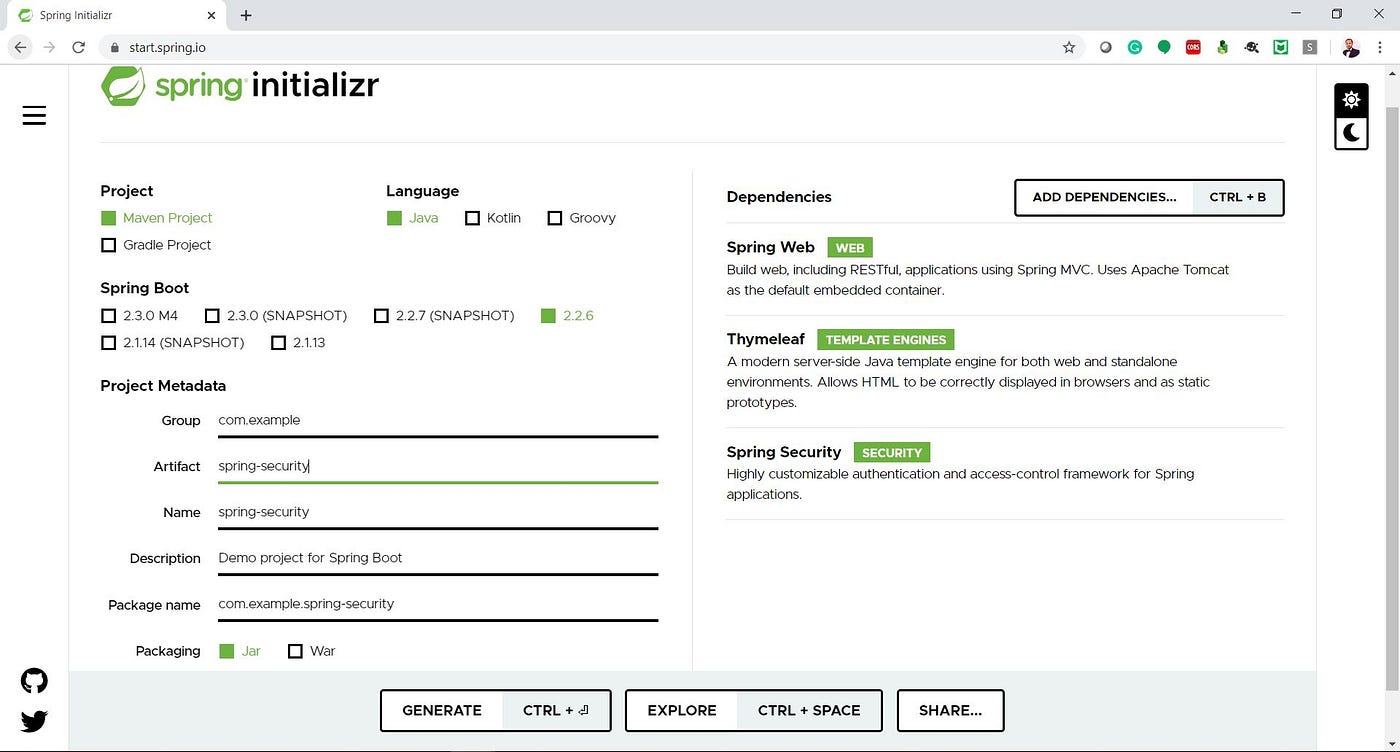Click the Thymeleaf dependency entry
This screenshot has height=752, width=1400.
click(1005, 370)
